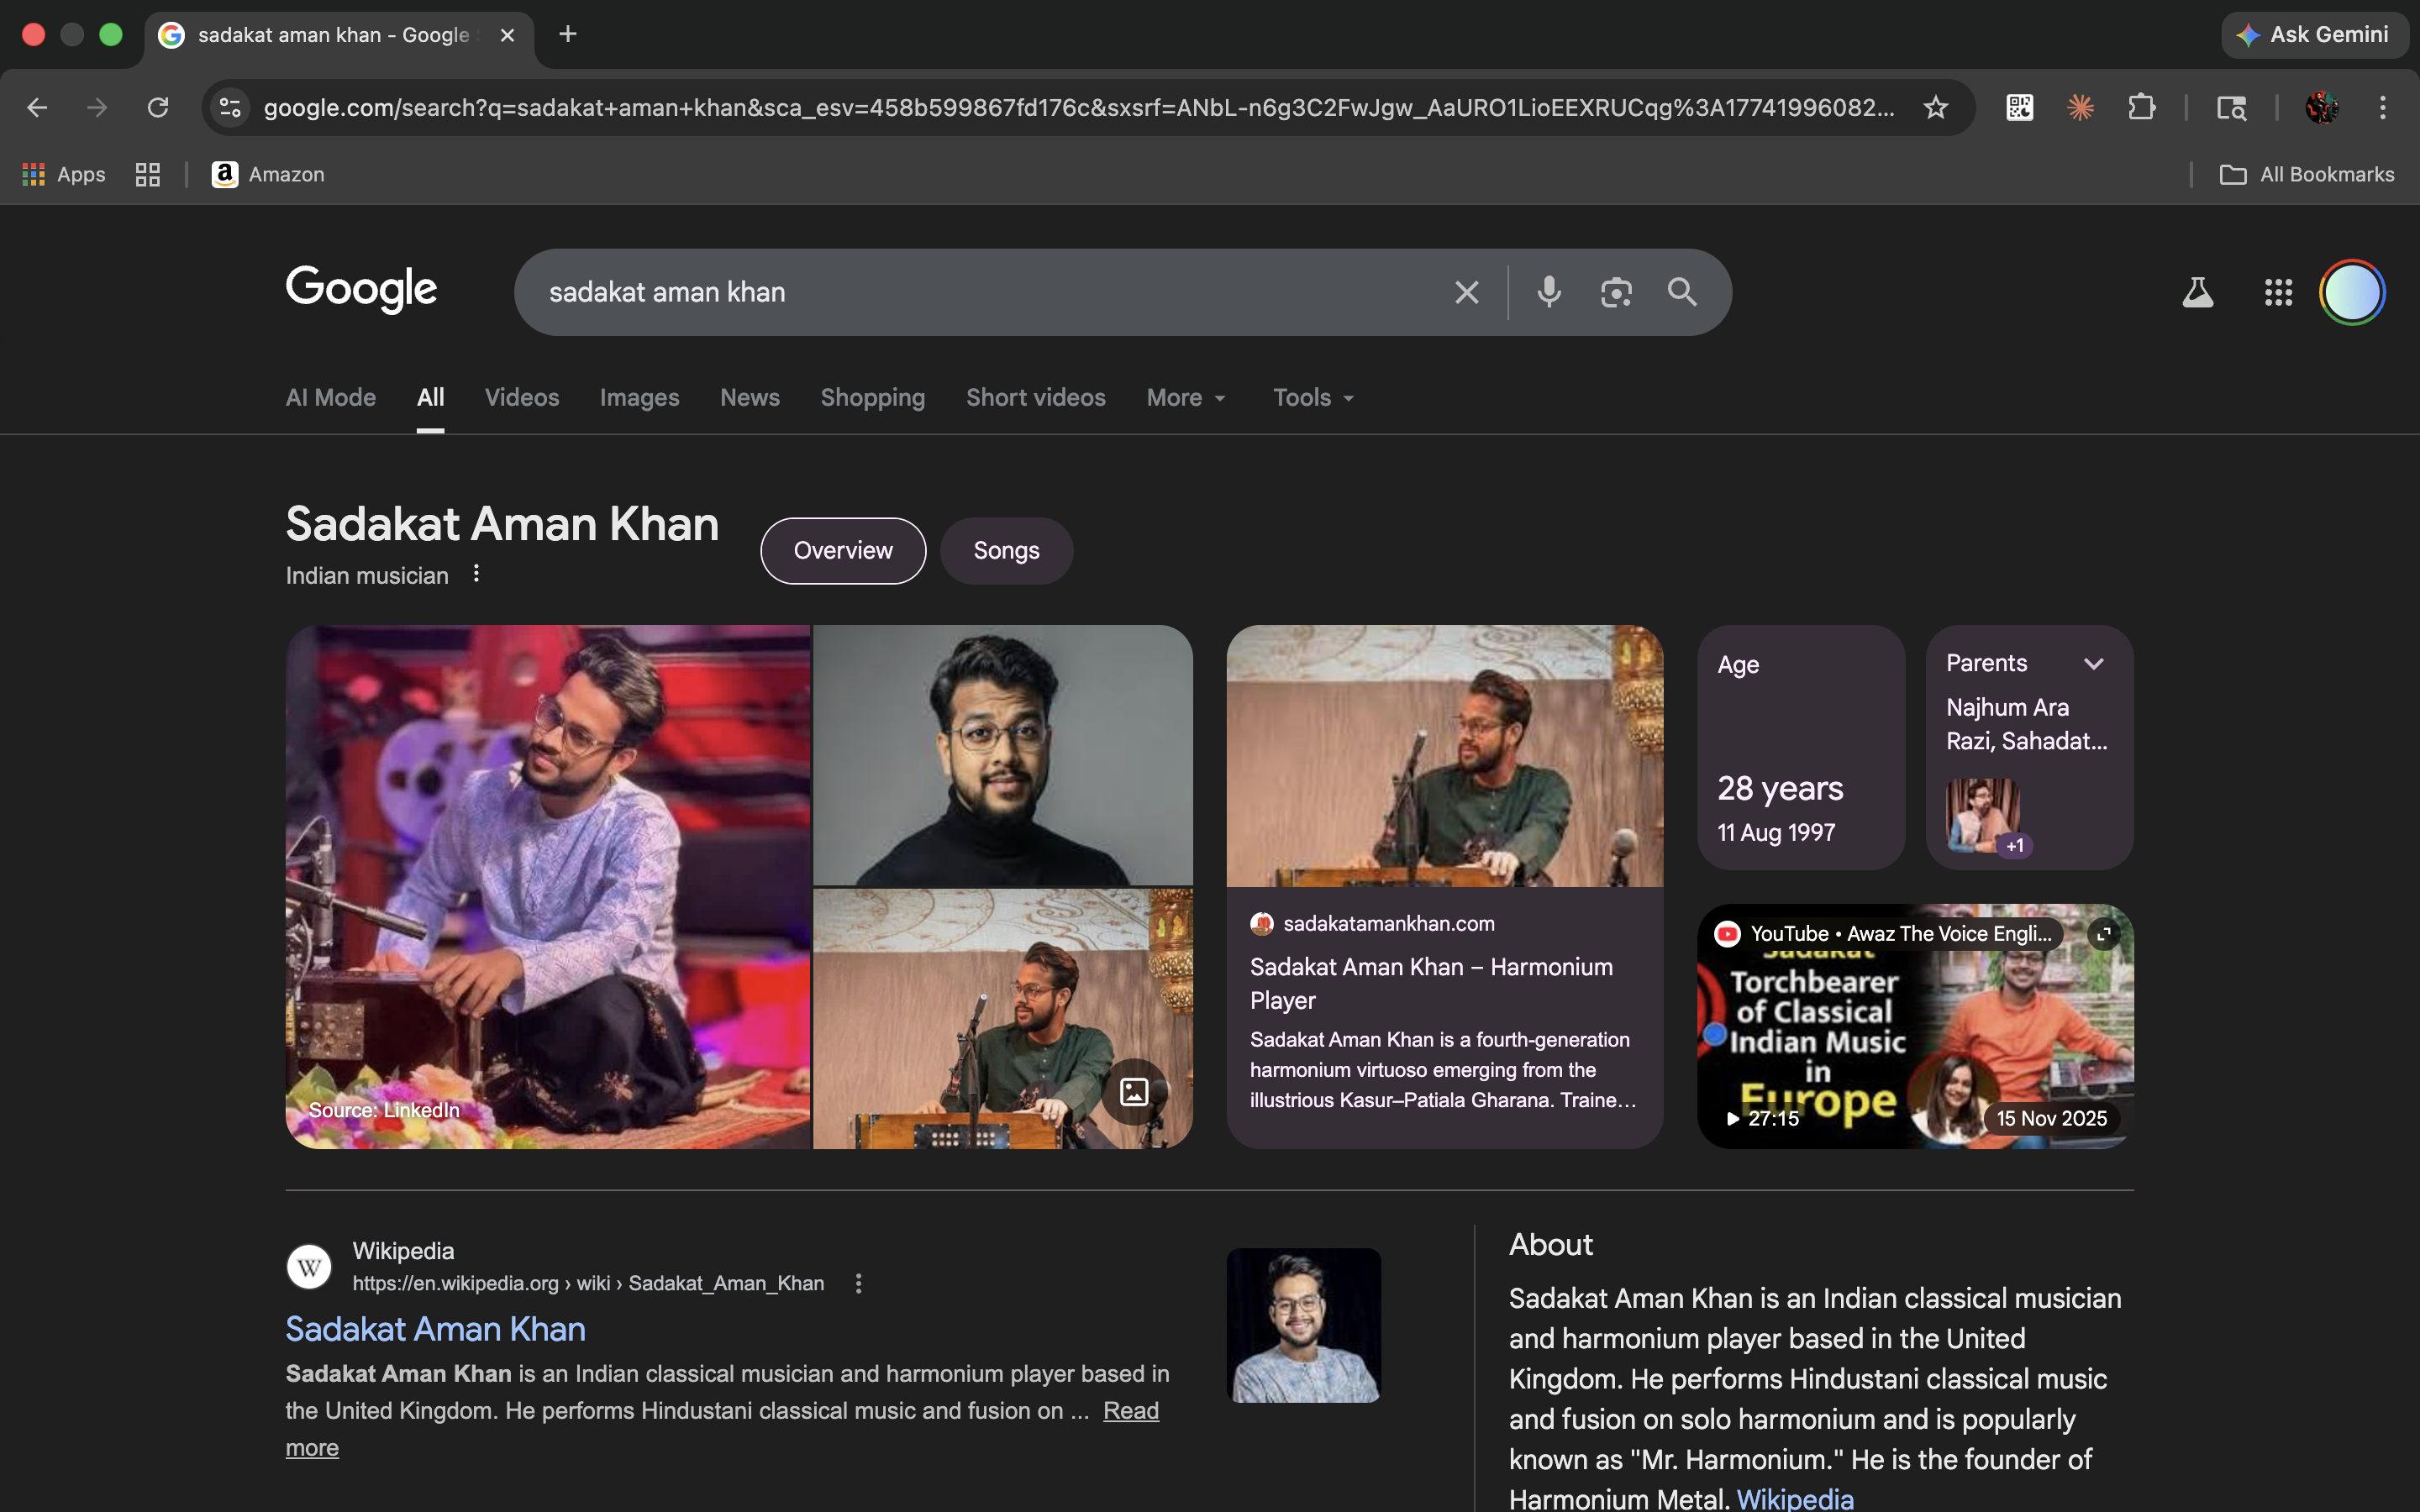Clear the search query with the X icon
Screen dimensions: 2420x1512
1465,292
